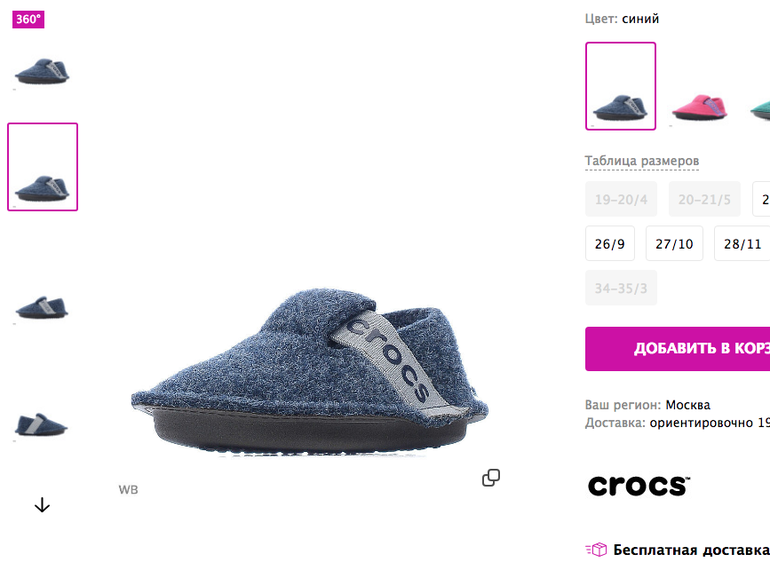
Task: Select the highlighted second shoe thumbnail
Action: click(42, 167)
